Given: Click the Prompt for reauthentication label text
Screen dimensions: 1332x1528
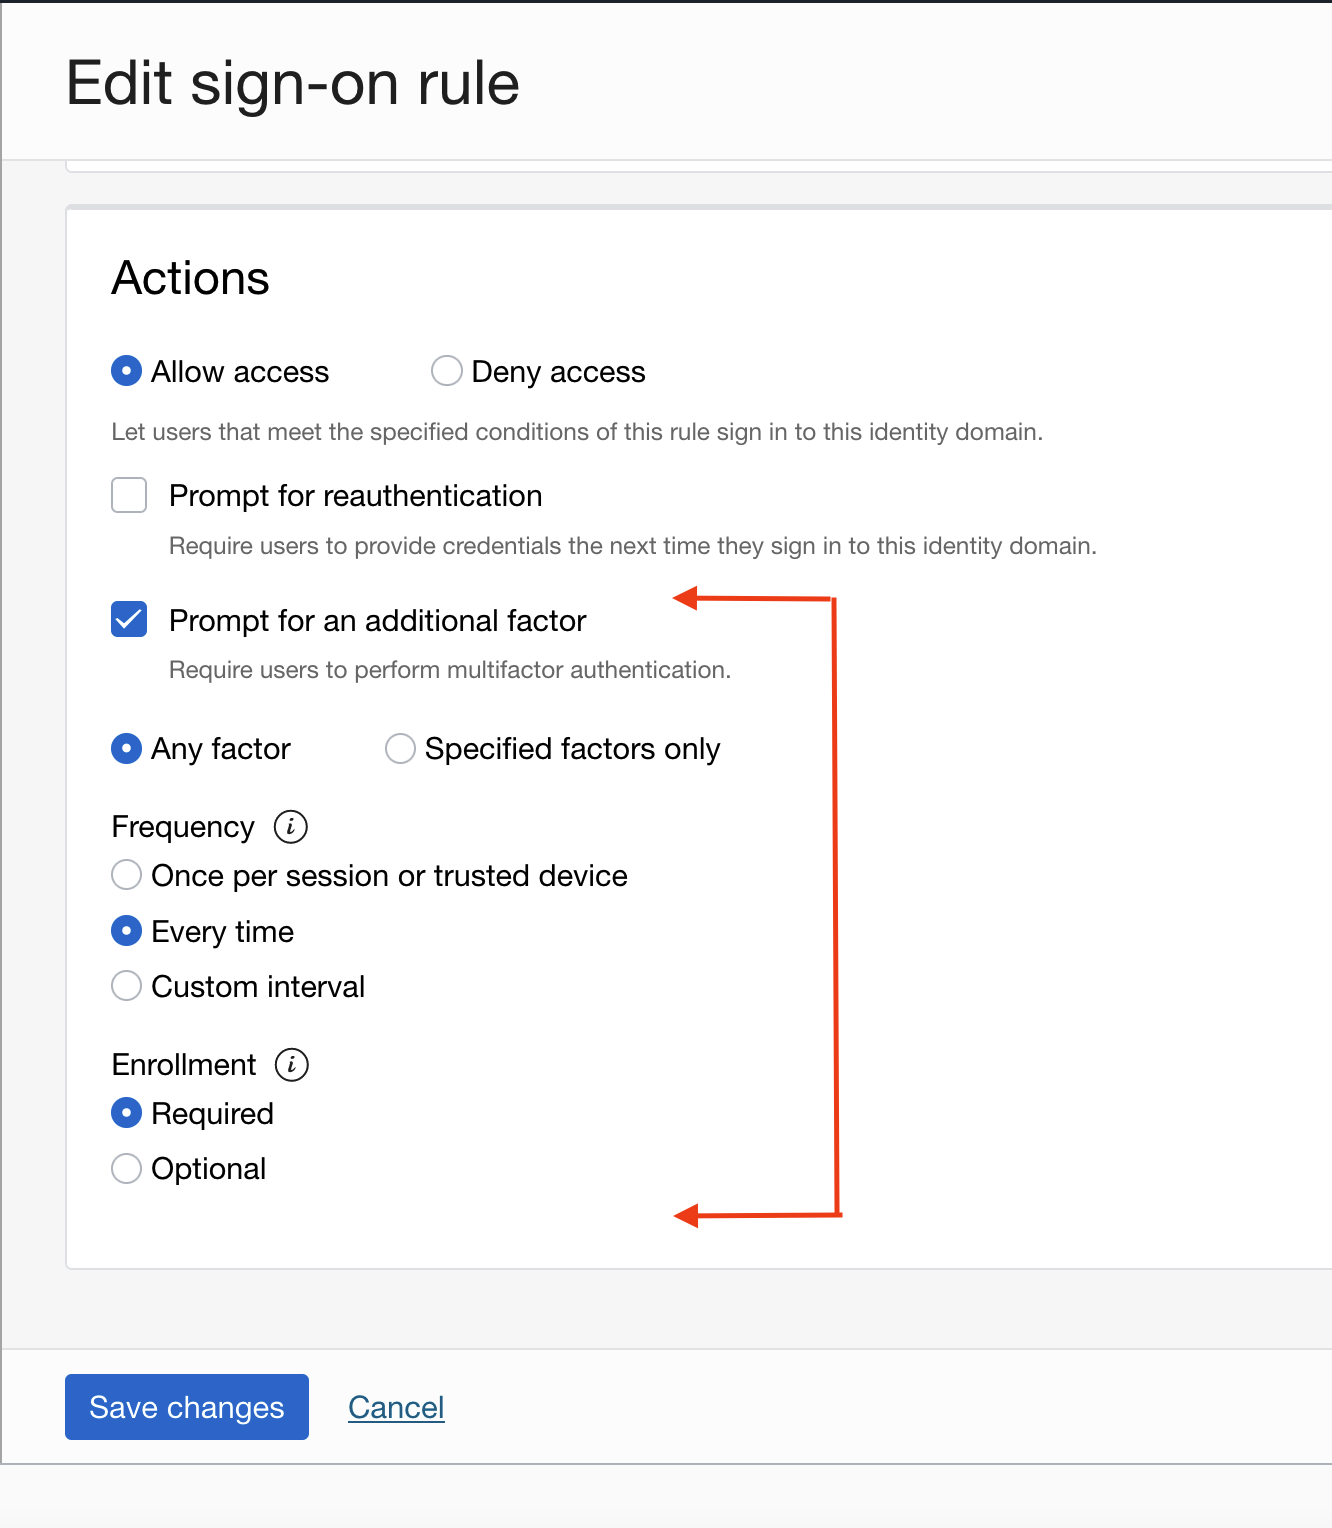Looking at the screenshot, I should (x=355, y=495).
